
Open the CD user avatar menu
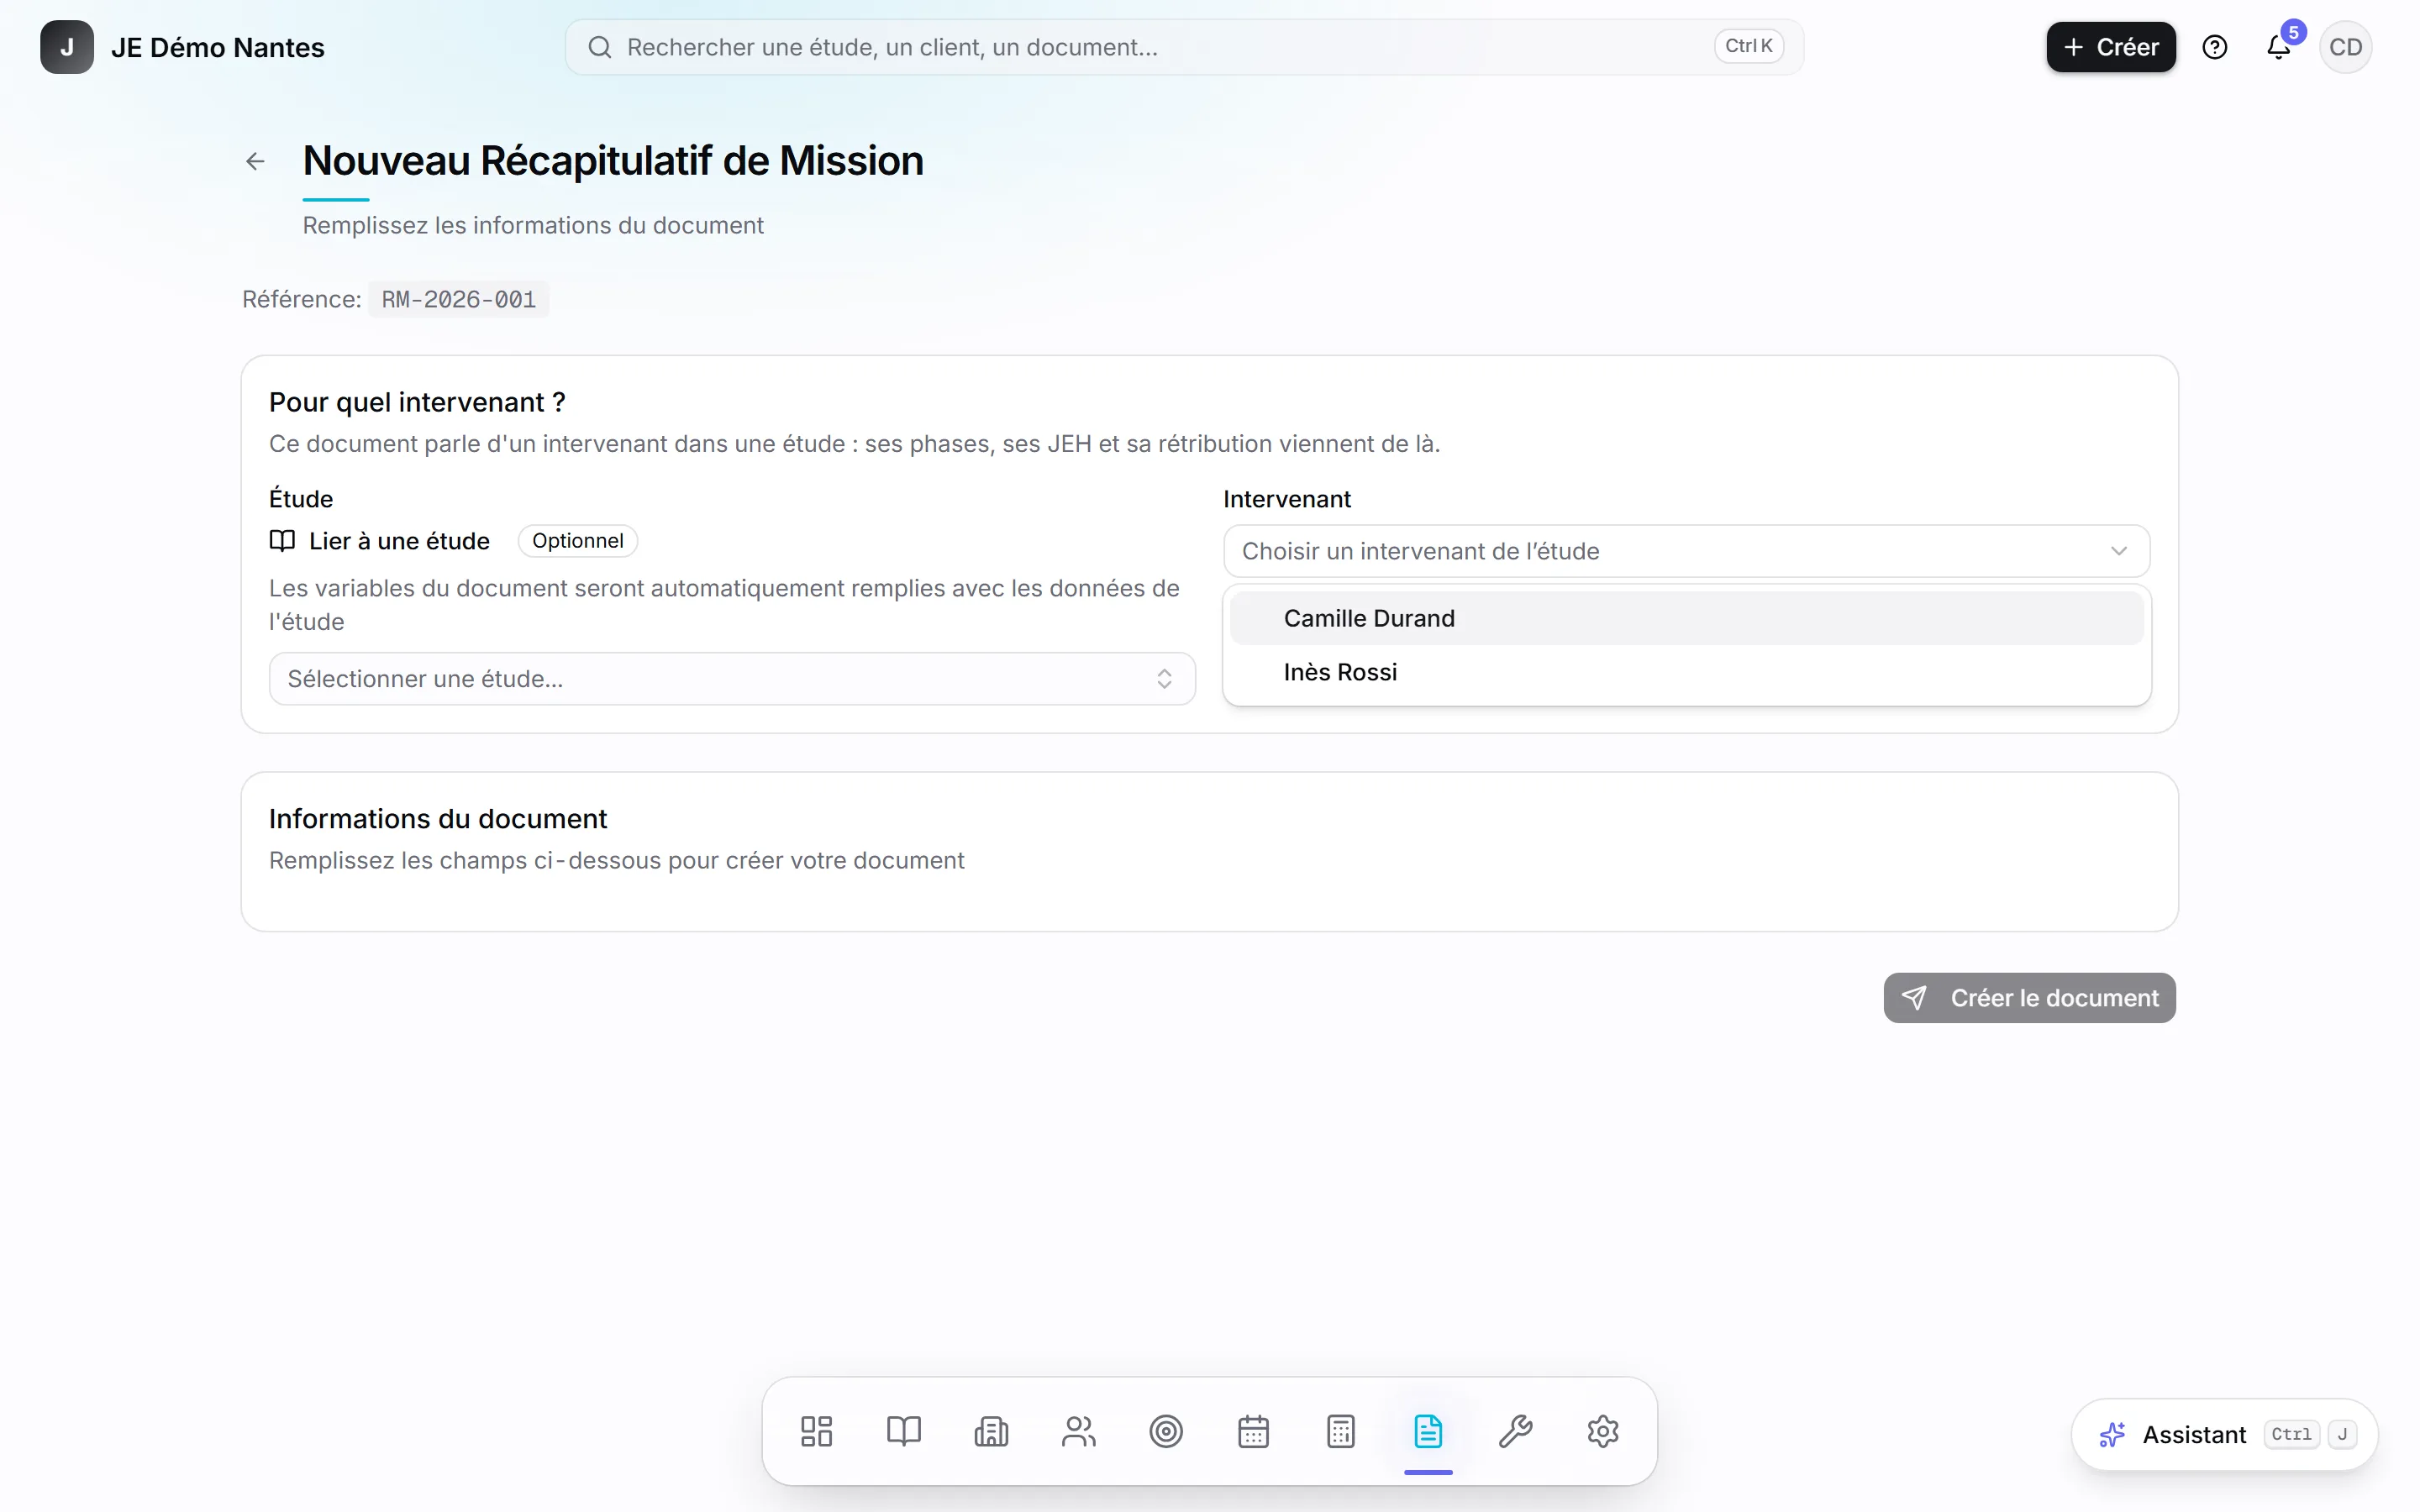2345,47
